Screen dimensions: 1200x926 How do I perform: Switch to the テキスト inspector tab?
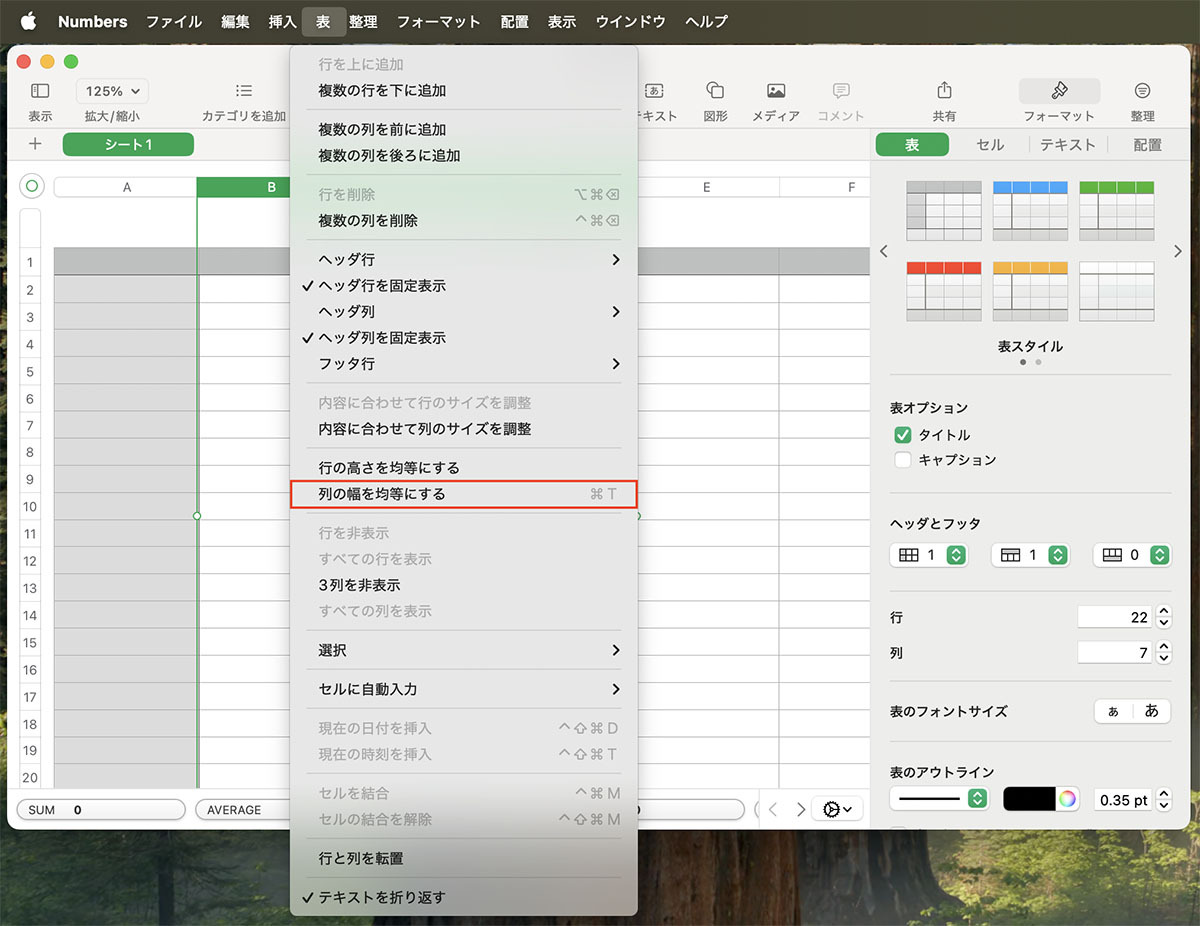[x=1068, y=145]
